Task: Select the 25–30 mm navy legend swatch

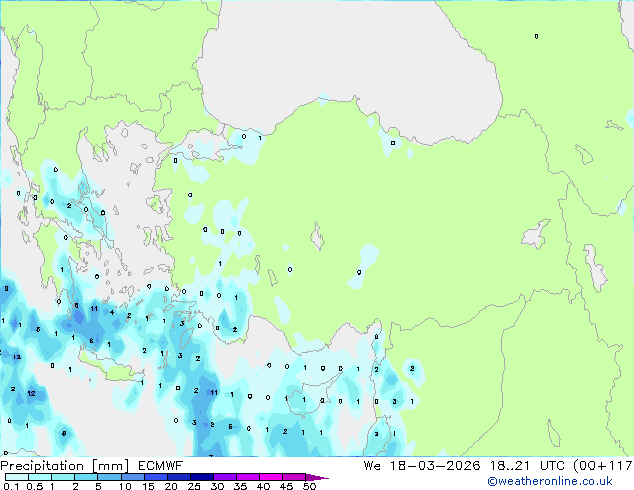Action: 202,477
